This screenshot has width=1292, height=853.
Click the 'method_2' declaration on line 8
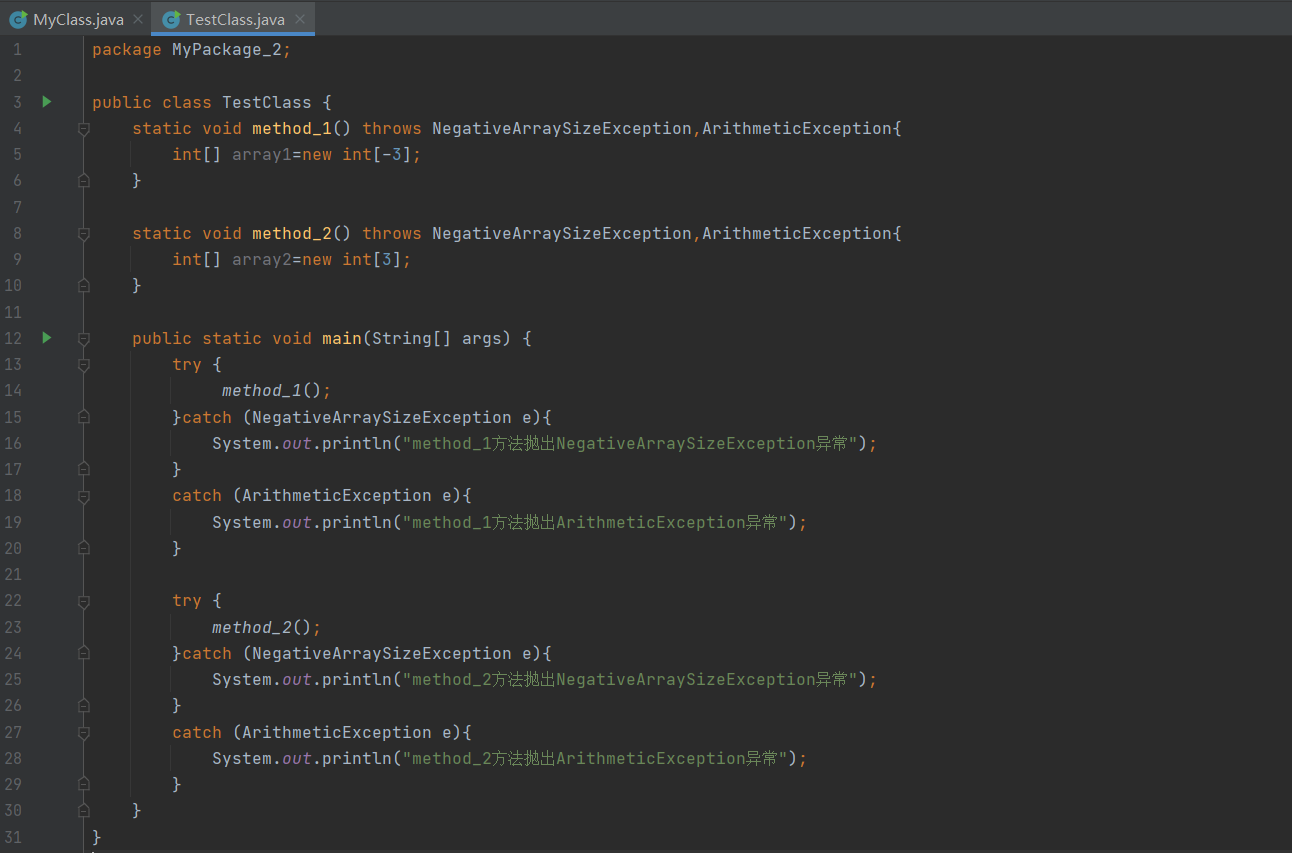click(x=292, y=233)
